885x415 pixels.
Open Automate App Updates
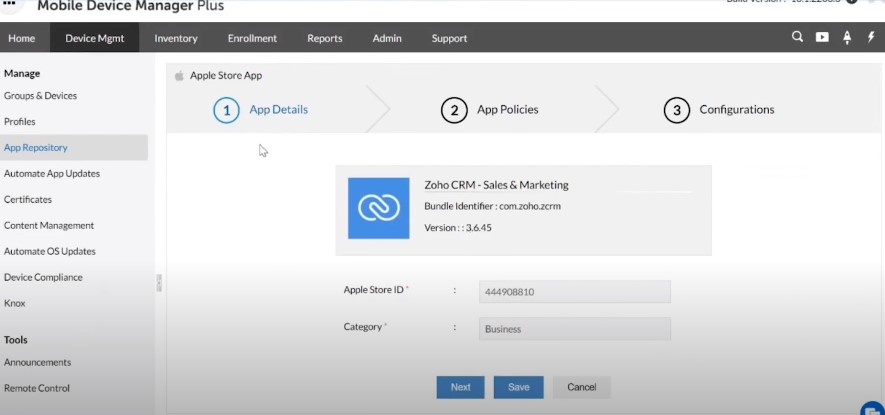click(52, 173)
